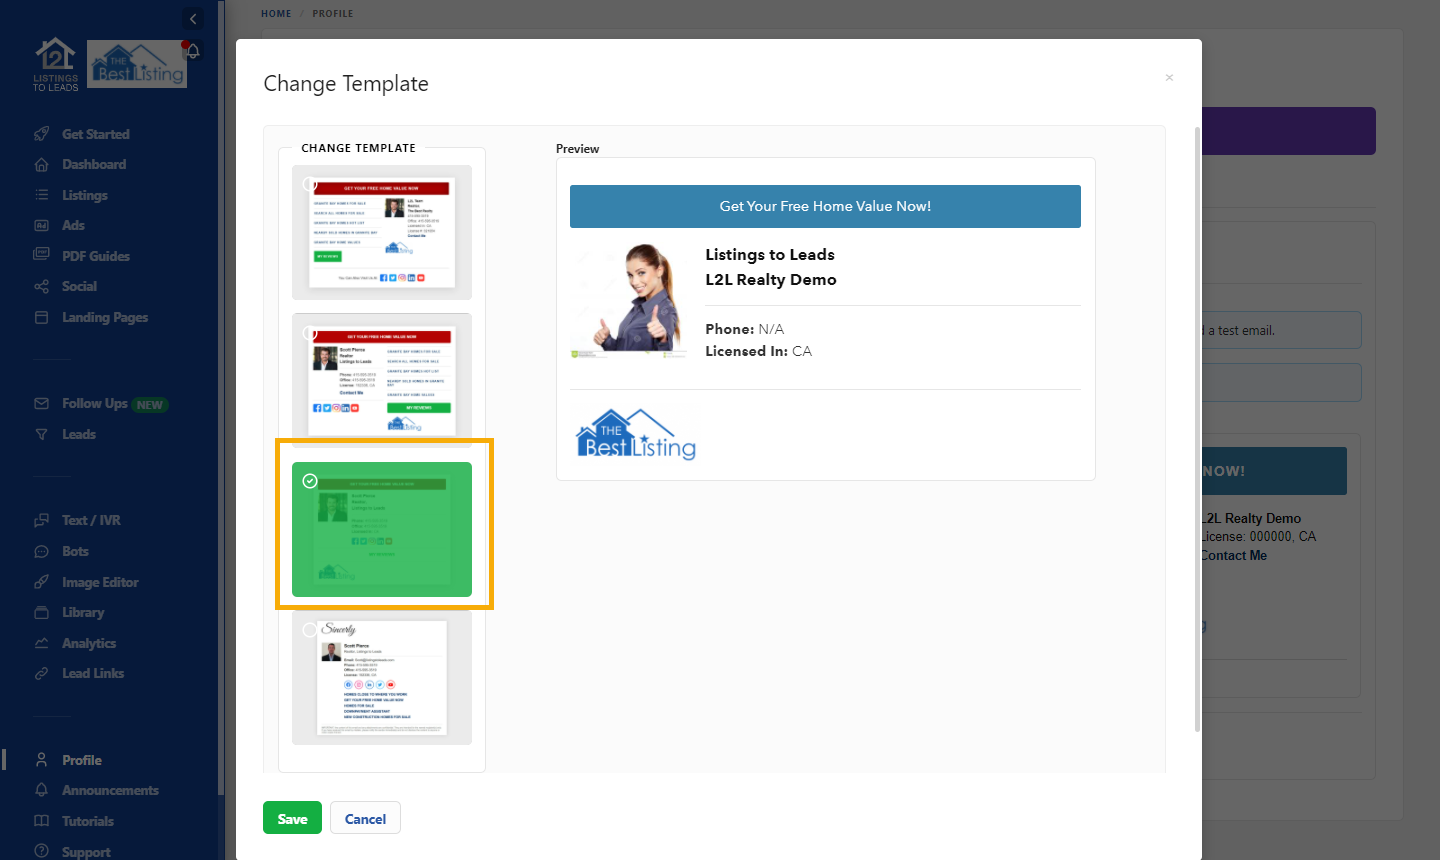Select the Listings sidebar item

85,194
